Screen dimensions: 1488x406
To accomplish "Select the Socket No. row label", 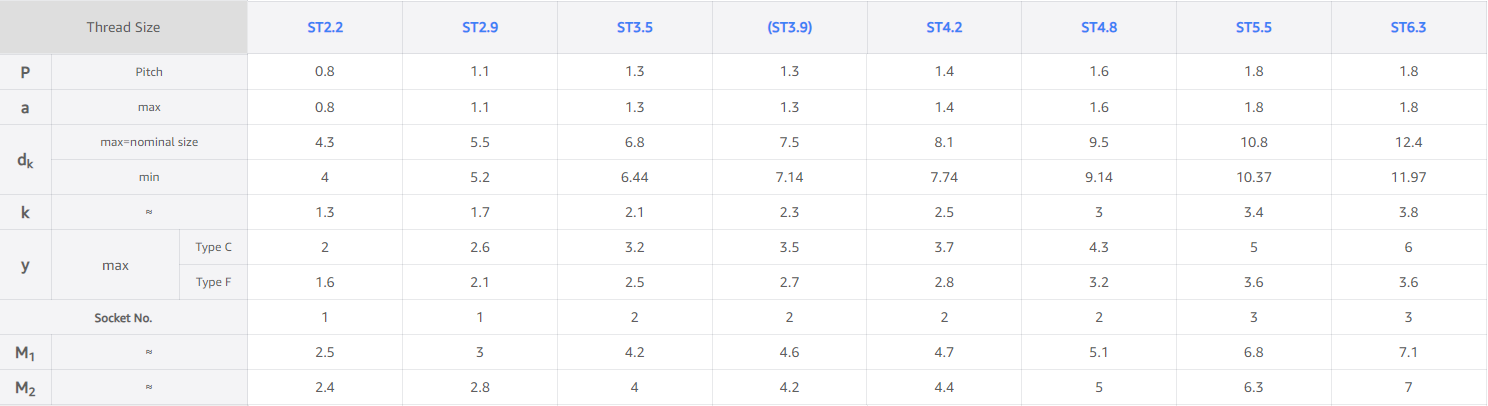I will tap(123, 317).
